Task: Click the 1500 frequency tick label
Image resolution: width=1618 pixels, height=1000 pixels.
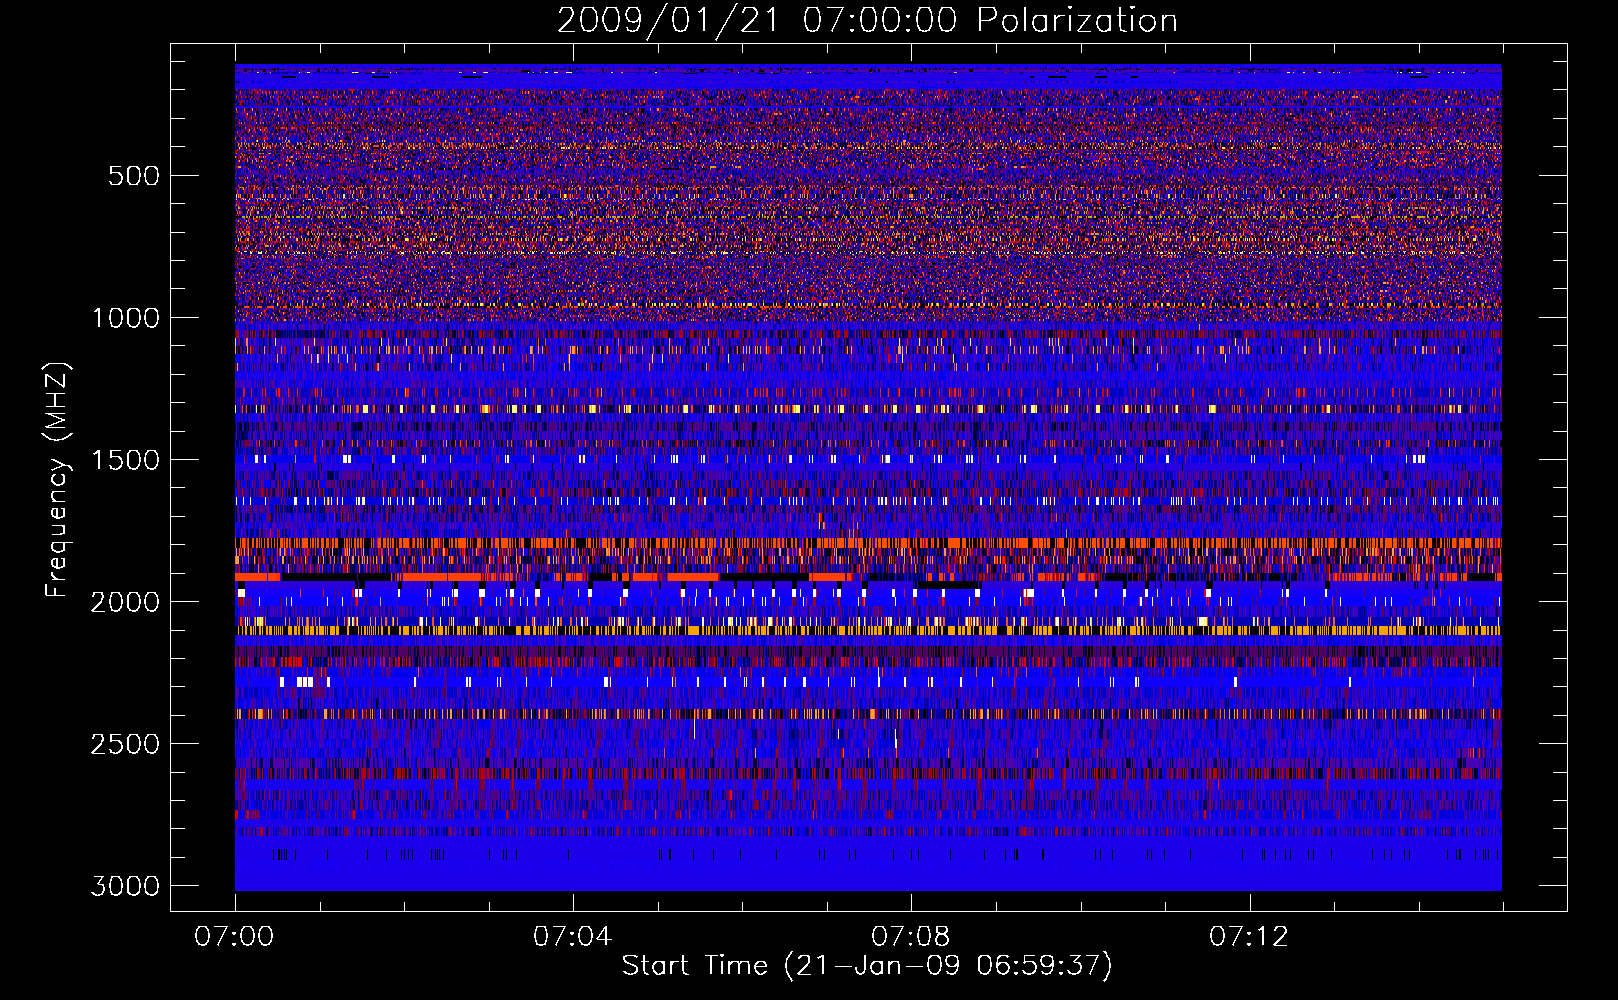Action: pyautogui.click(x=126, y=460)
